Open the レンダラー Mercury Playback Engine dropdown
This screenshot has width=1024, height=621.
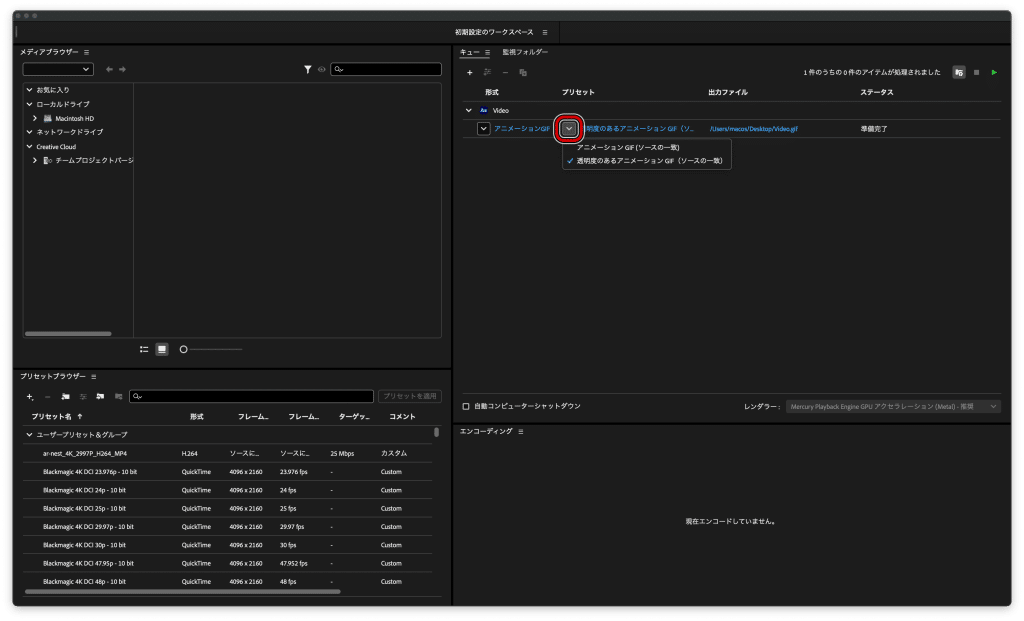892,407
